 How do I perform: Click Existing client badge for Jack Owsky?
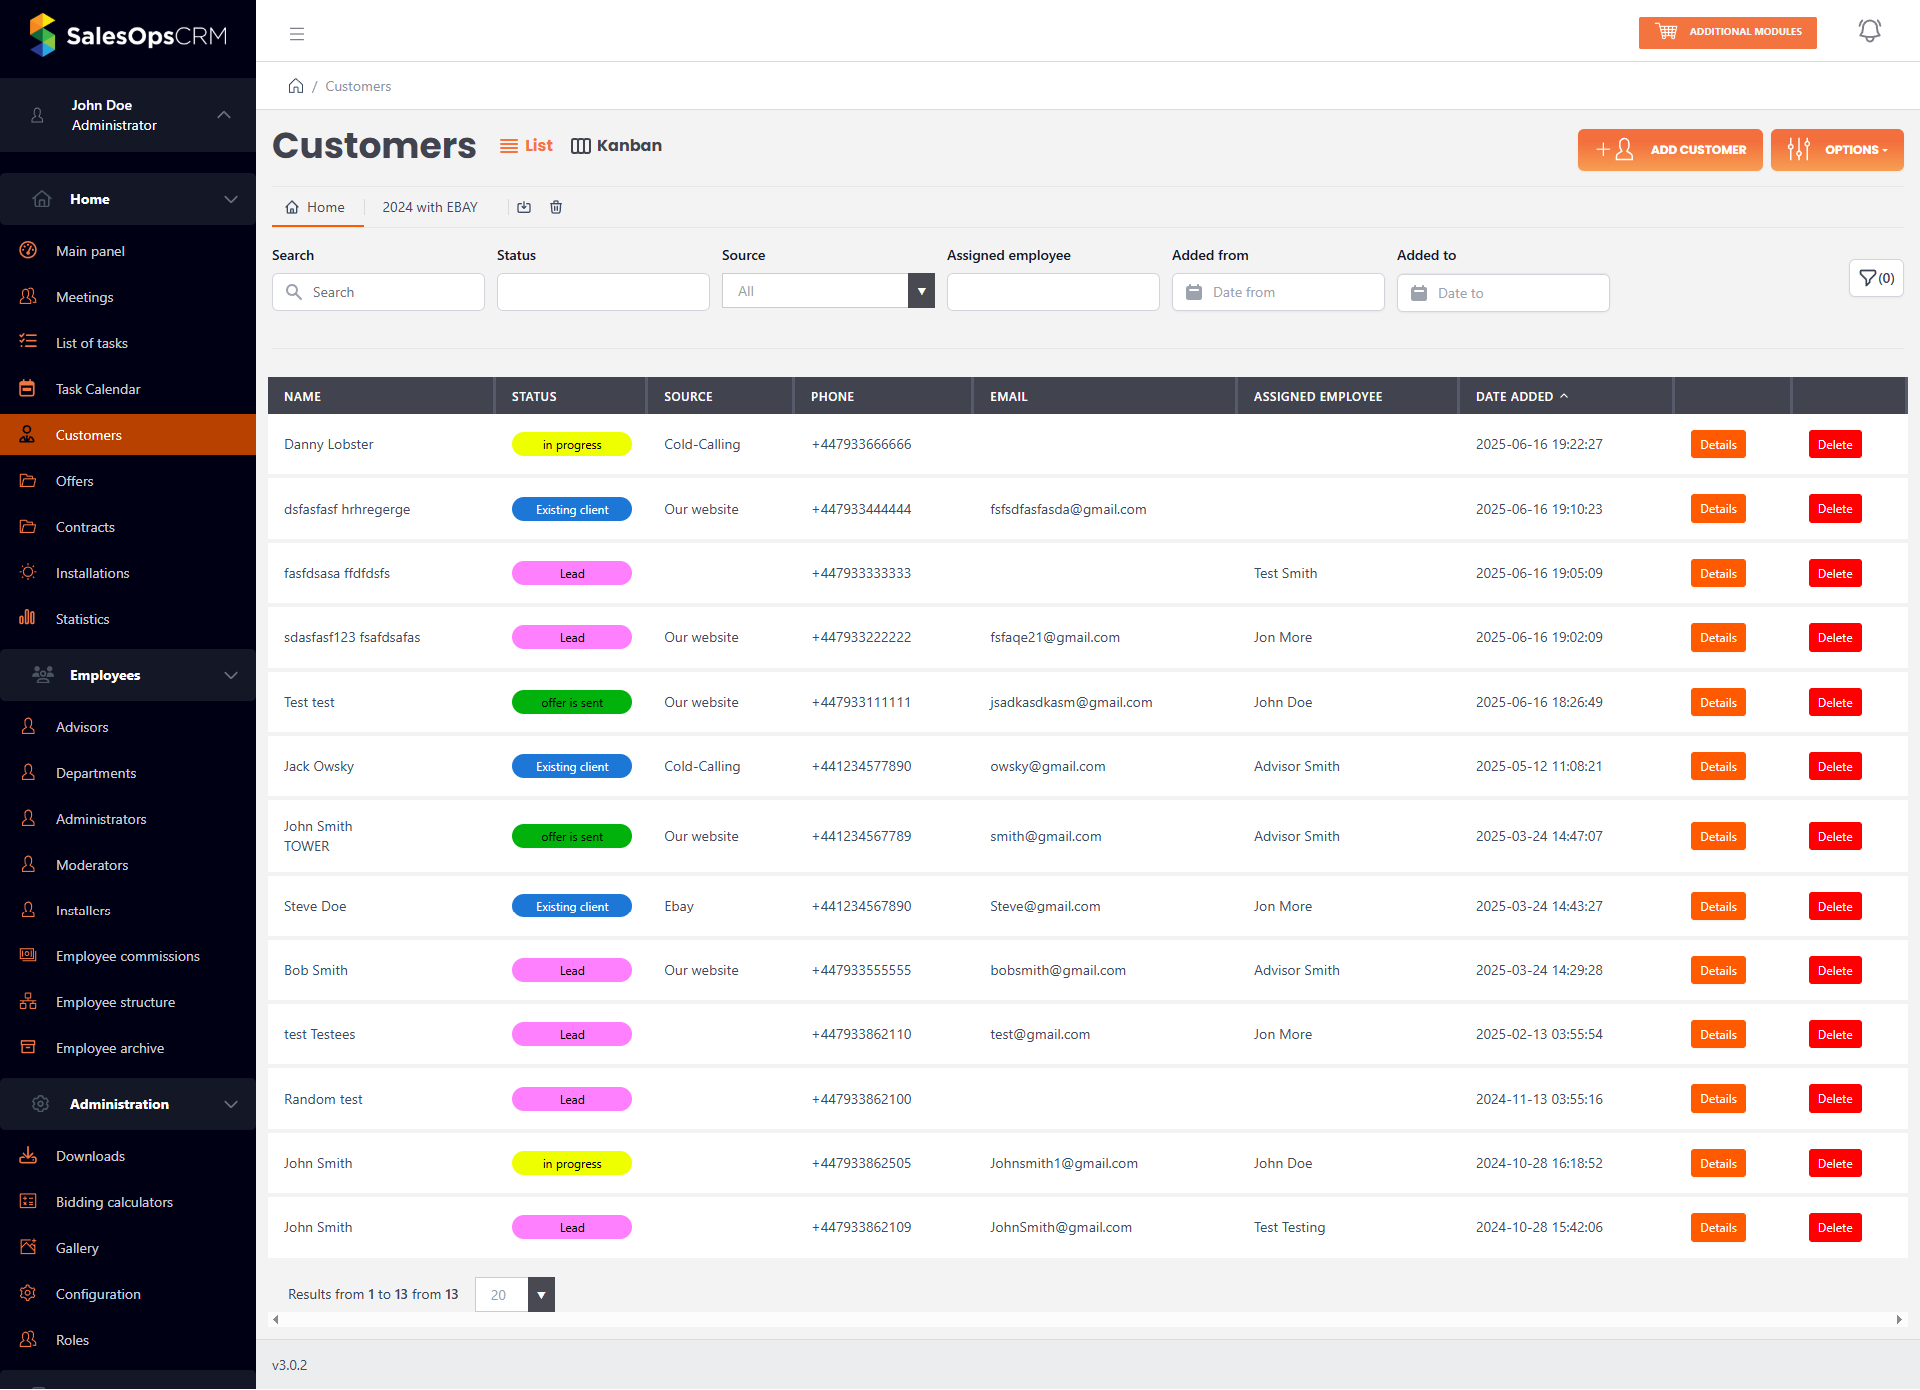coord(572,767)
